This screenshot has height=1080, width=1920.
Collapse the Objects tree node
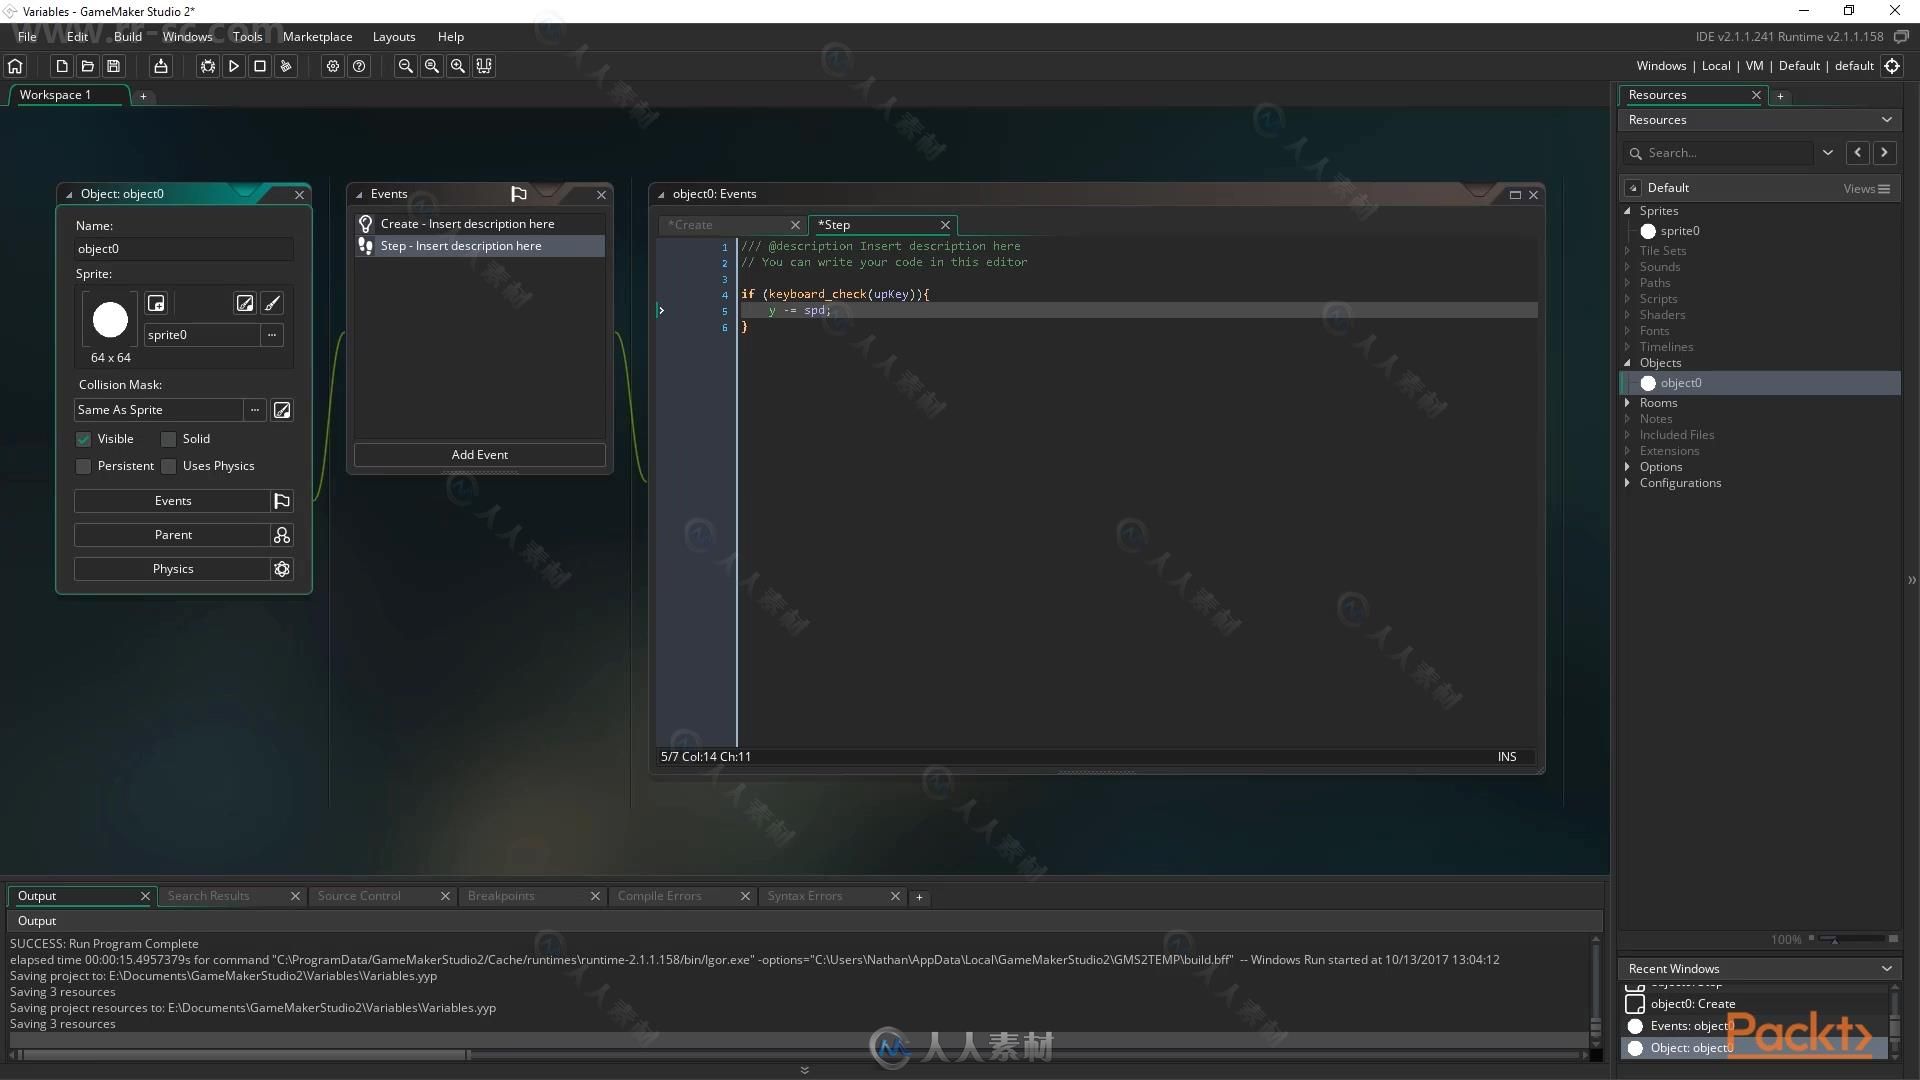point(1628,363)
